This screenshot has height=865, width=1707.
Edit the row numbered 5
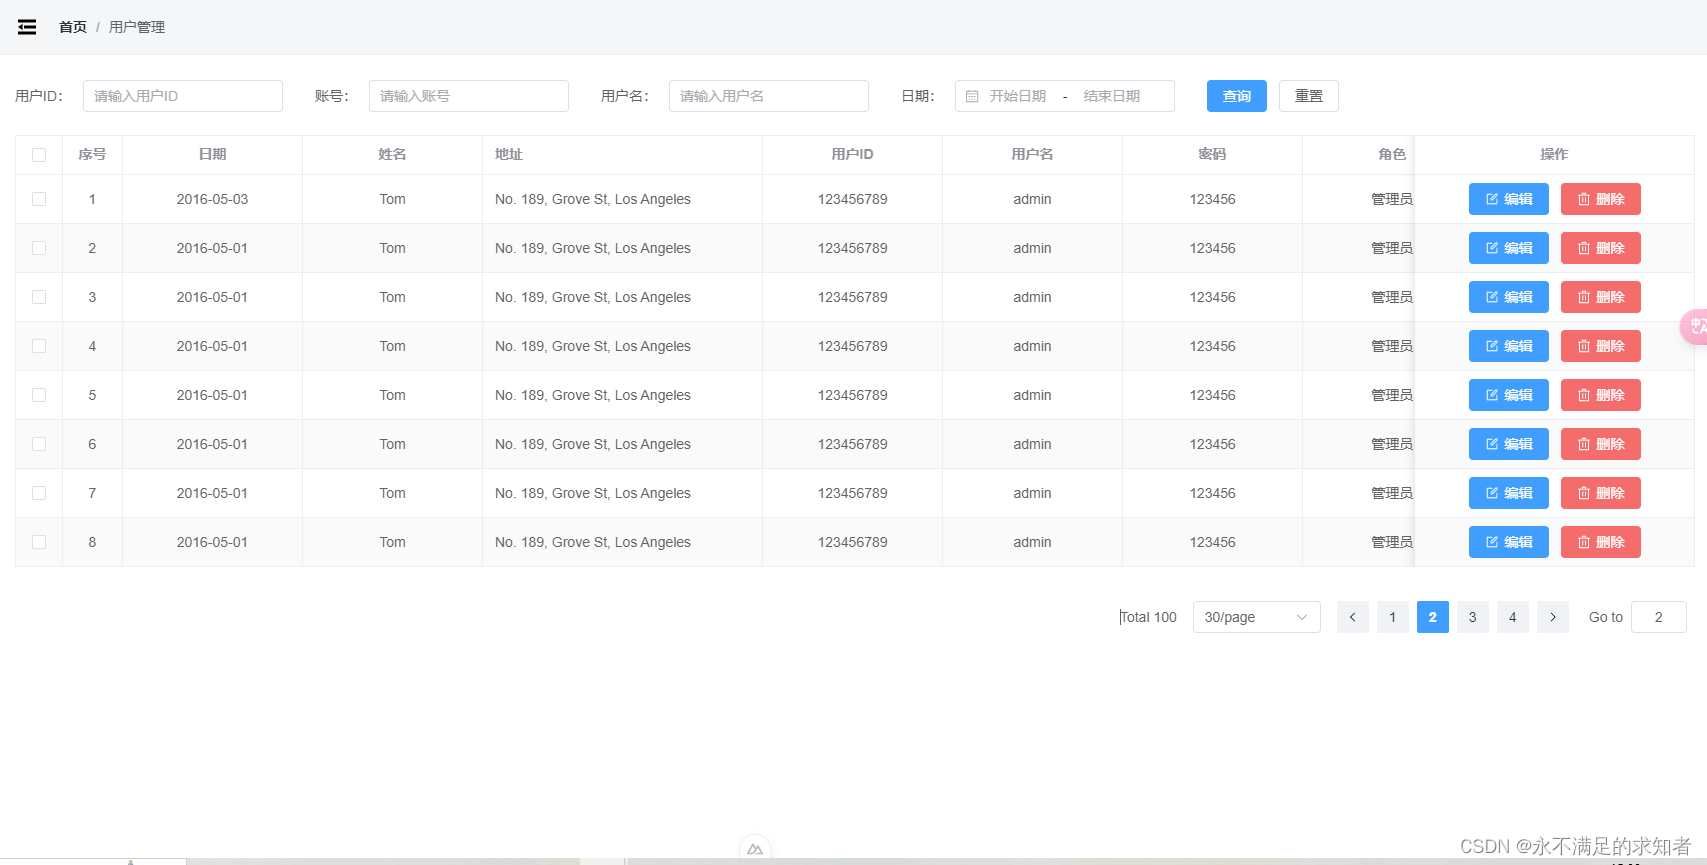coord(1508,395)
